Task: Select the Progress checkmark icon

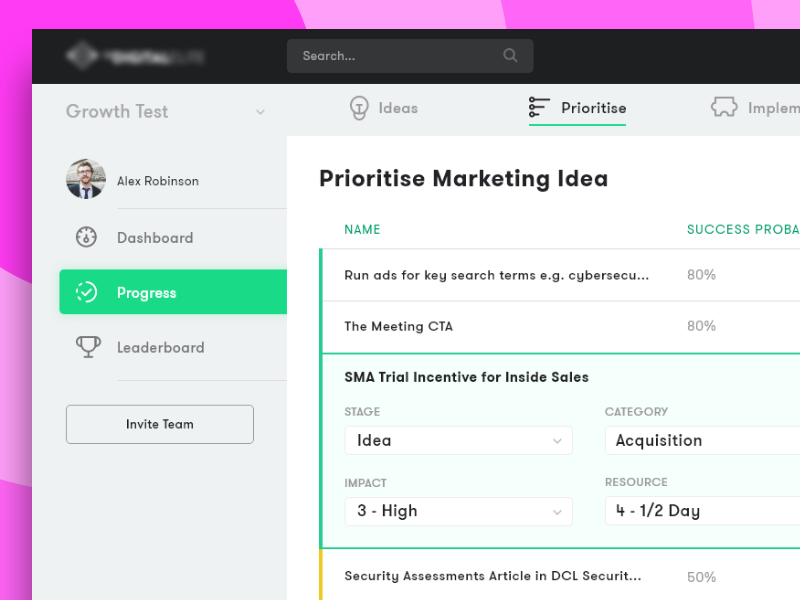Action: pos(88,292)
